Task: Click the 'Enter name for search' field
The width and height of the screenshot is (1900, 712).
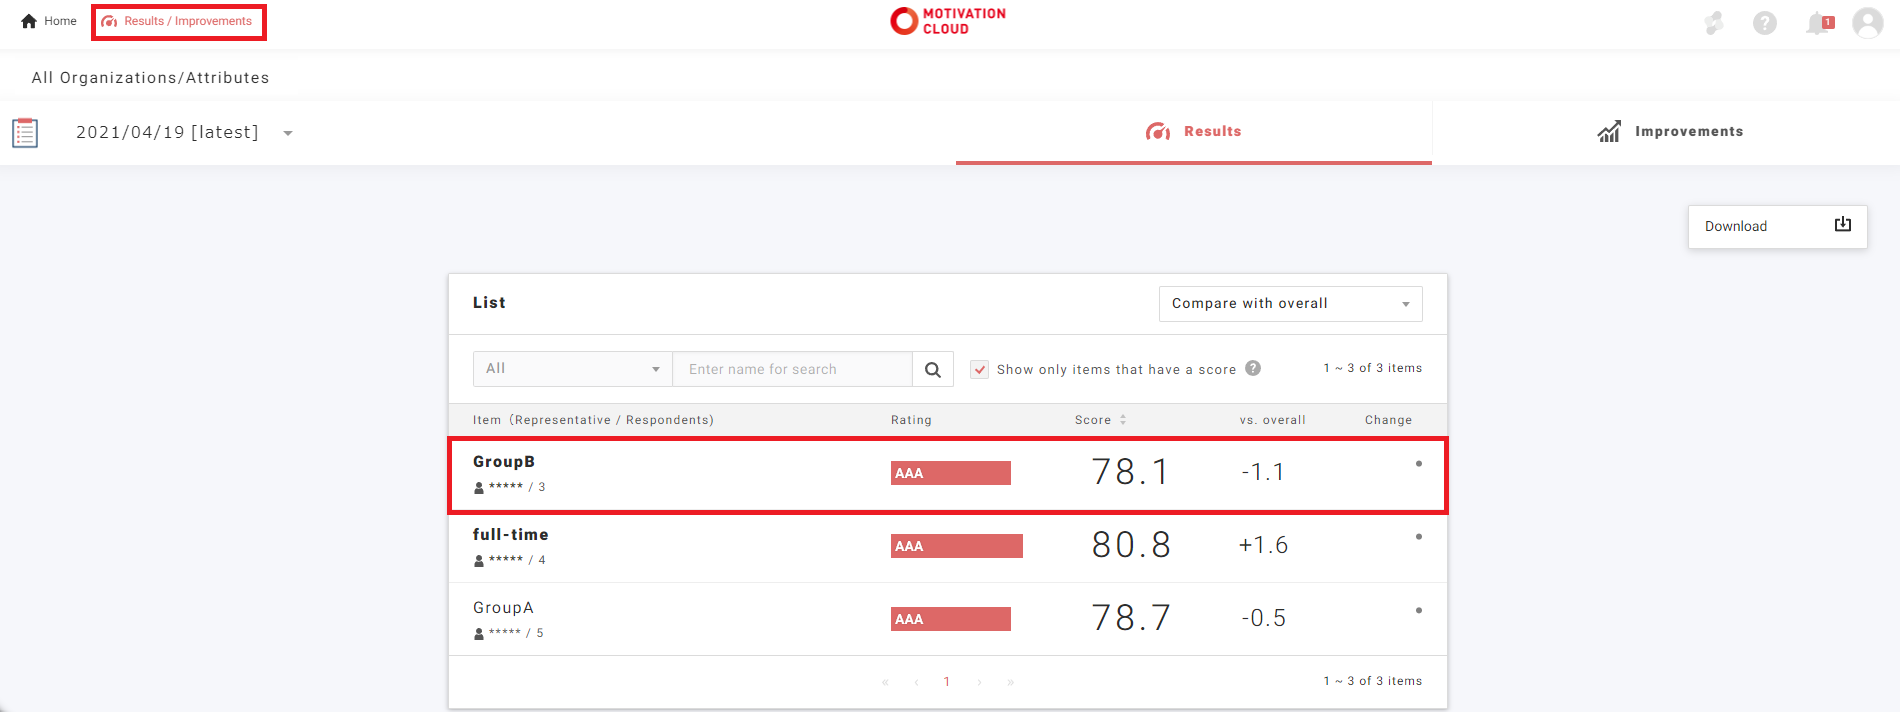Action: (x=792, y=369)
